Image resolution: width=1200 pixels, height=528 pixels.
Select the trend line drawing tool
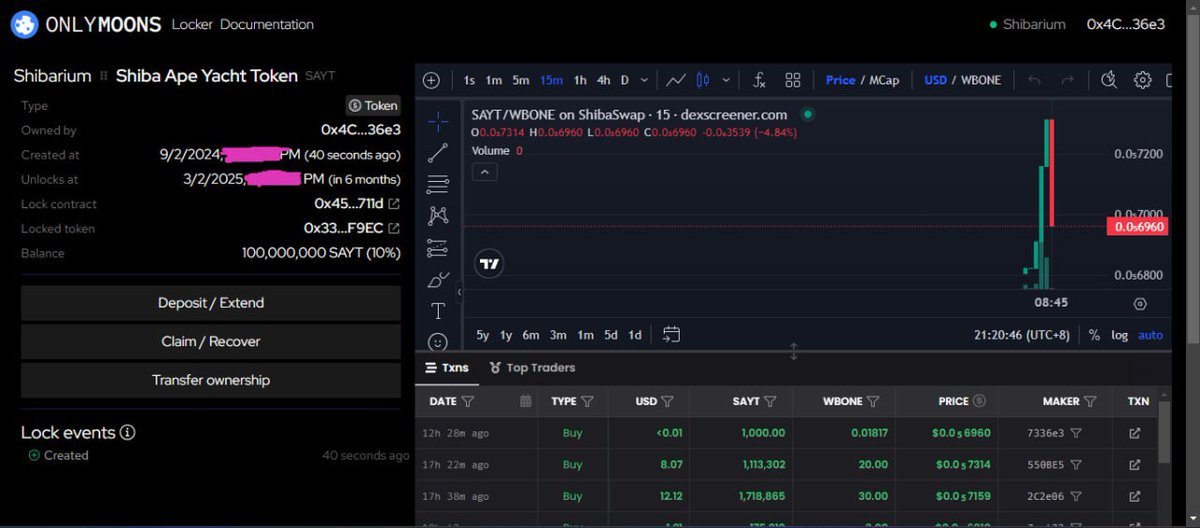point(438,153)
